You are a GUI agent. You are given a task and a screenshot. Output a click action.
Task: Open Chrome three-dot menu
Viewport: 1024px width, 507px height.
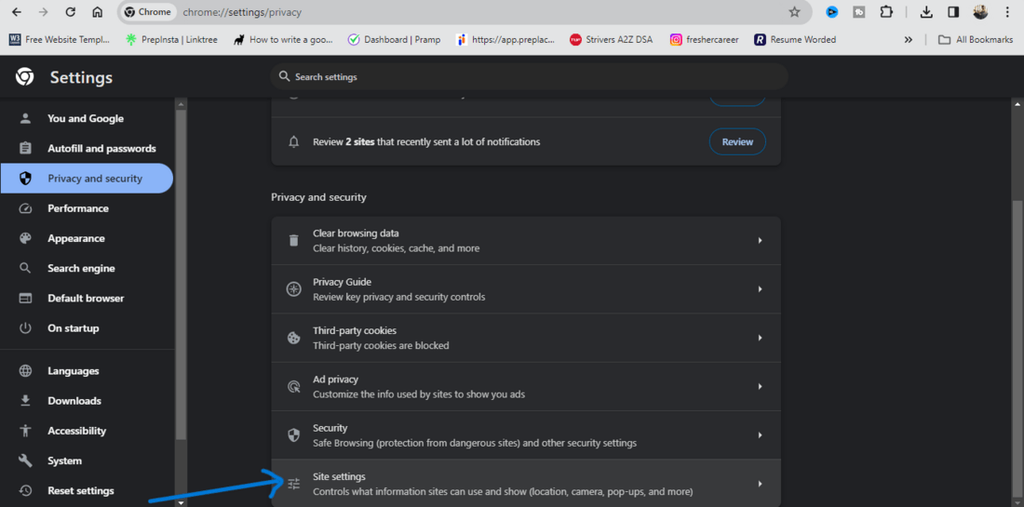[x=1006, y=12]
